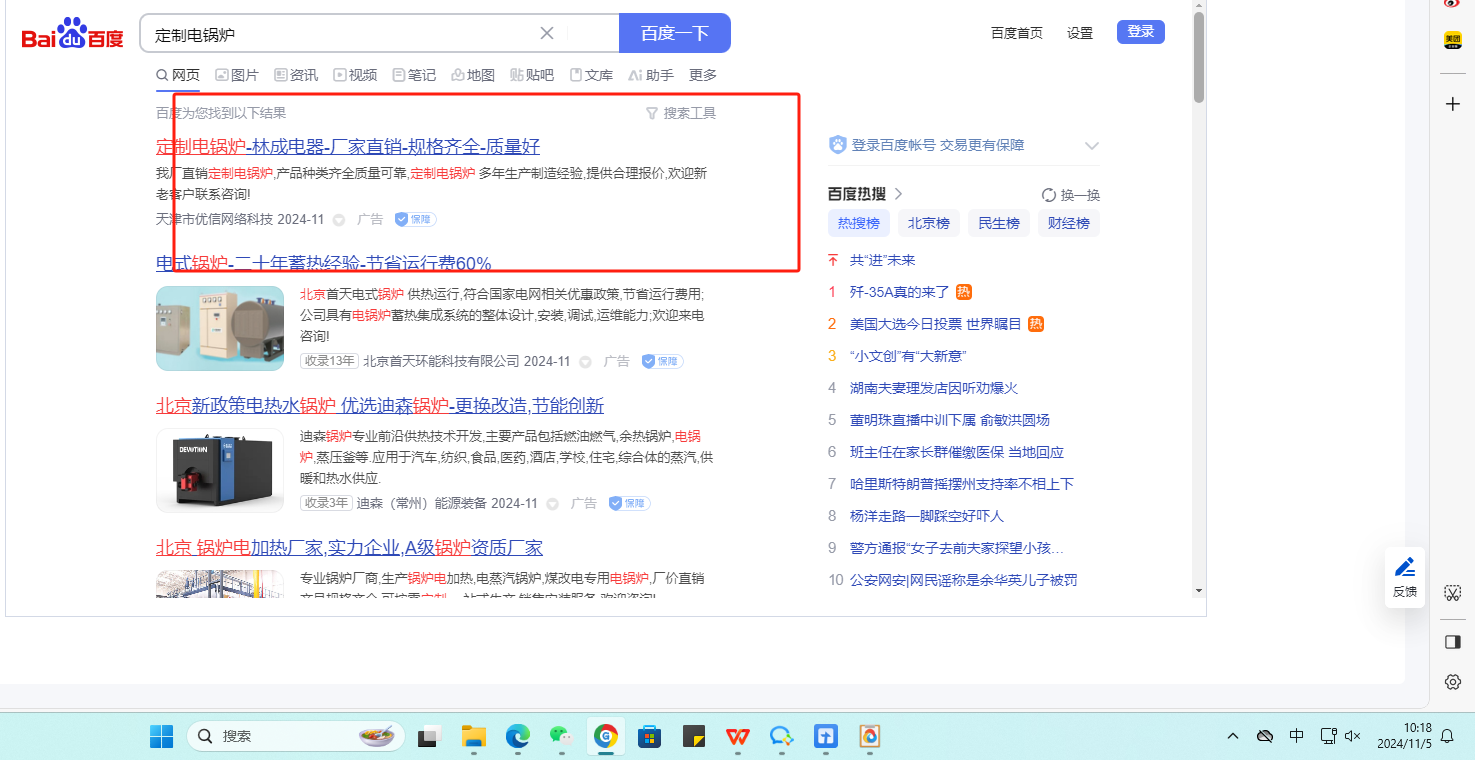Click the Baidu logo
The height and width of the screenshot is (760, 1475).
[73, 35]
